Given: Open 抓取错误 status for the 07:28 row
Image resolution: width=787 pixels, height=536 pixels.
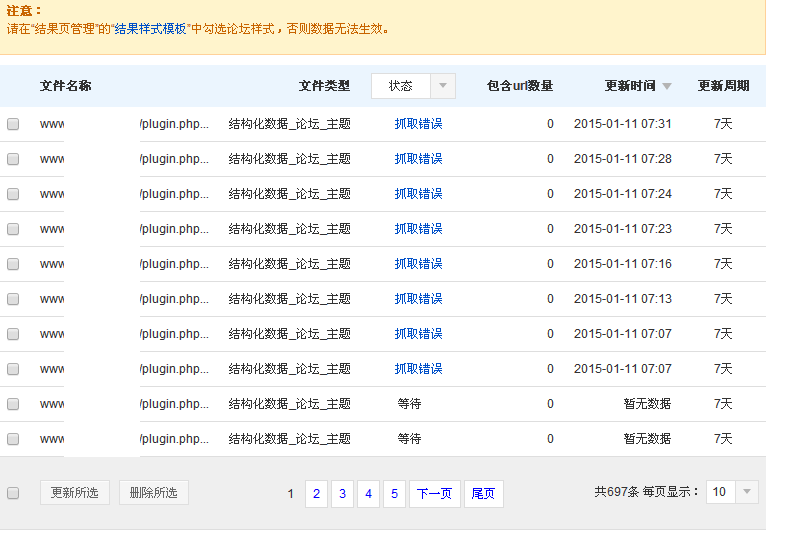Looking at the screenshot, I should click(x=418, y=159).
